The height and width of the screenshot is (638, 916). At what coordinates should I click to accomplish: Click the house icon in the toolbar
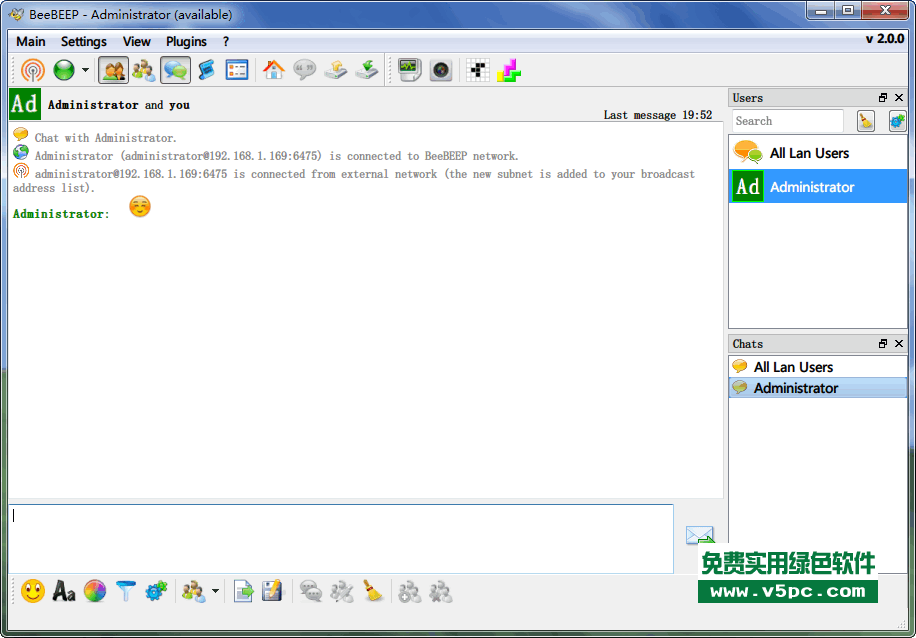(273, 70)
